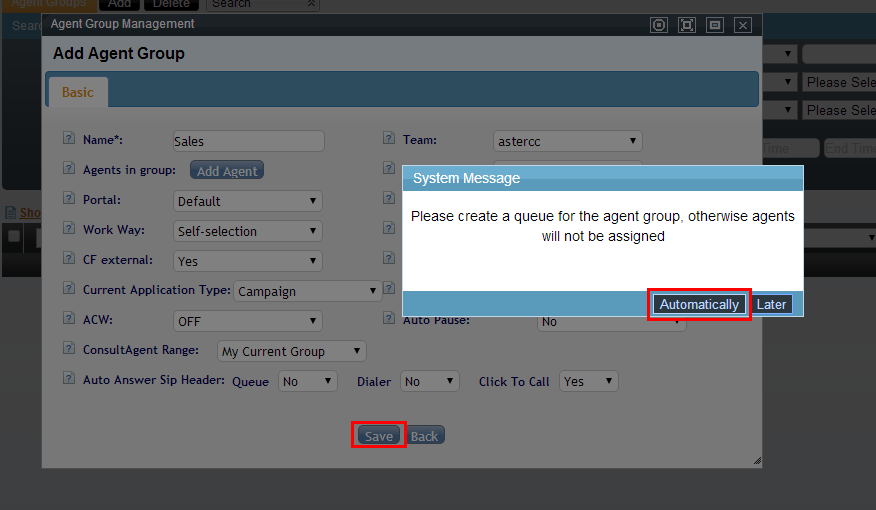Click Automatically in the System Message
876x510 pixels.
click(699, 304)
